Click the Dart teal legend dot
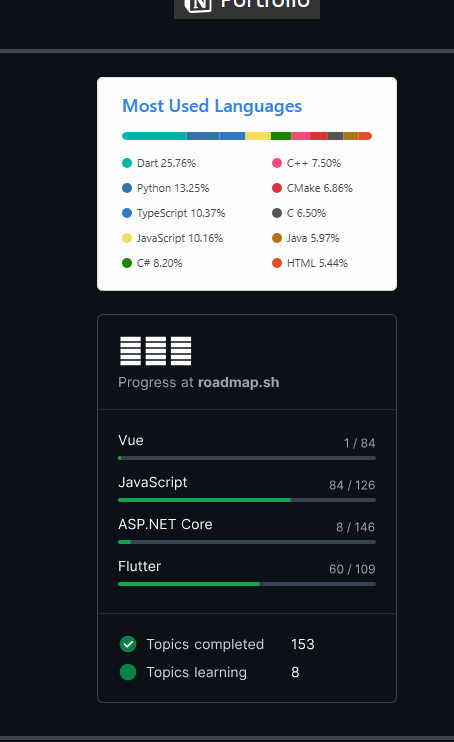The image size is (454, 742). tap(127, 163)
